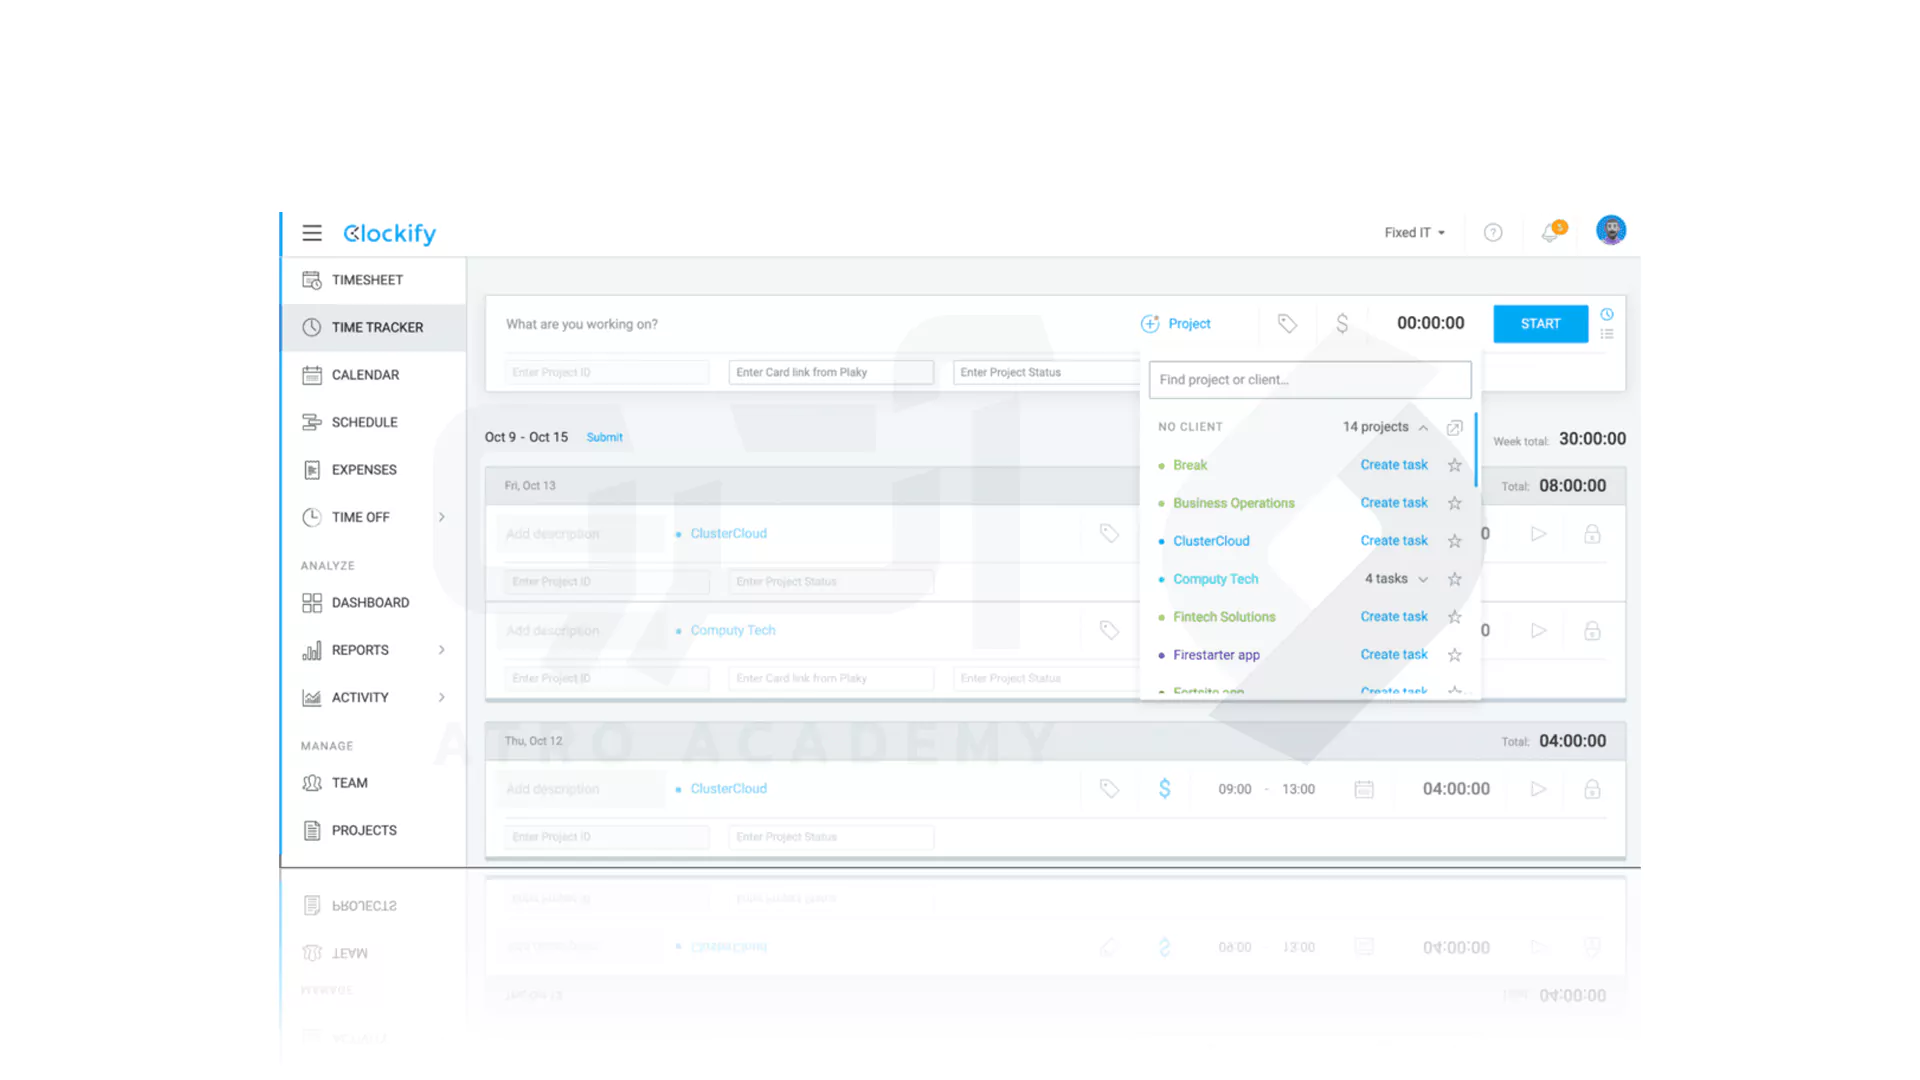Click Create task for Break
Viewport: 1920px width, 1080px height.
pyautogui.click(x=1394, y=465)
